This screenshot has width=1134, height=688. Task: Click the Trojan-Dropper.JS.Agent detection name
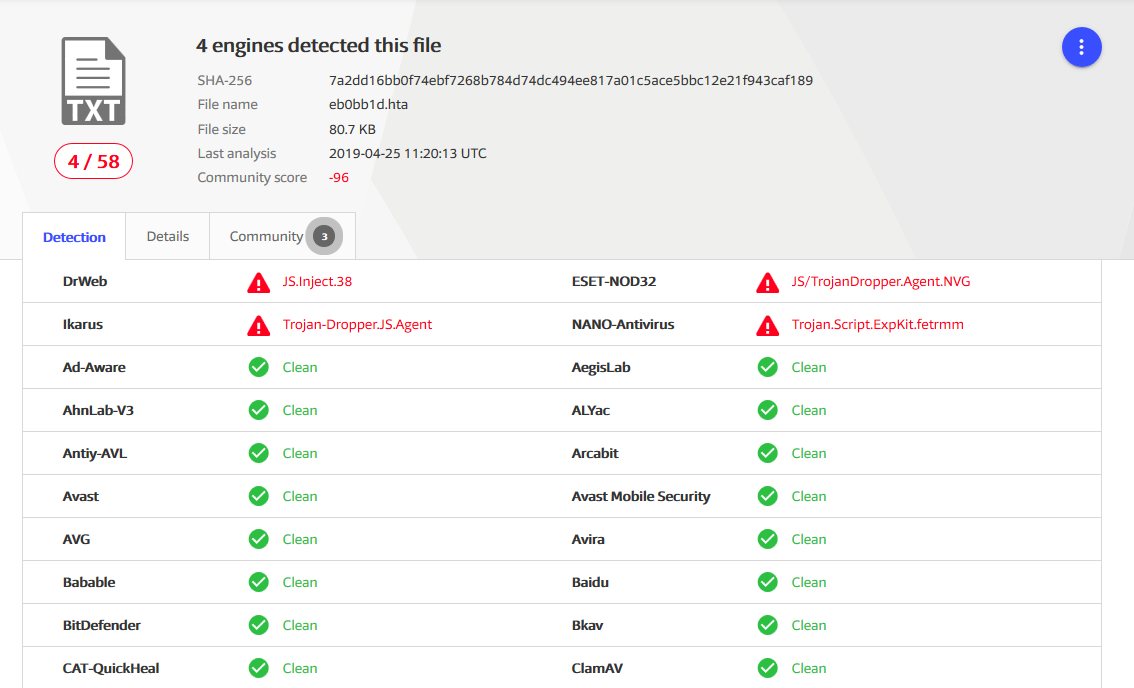pyautogui.click(x=357, y=325)
